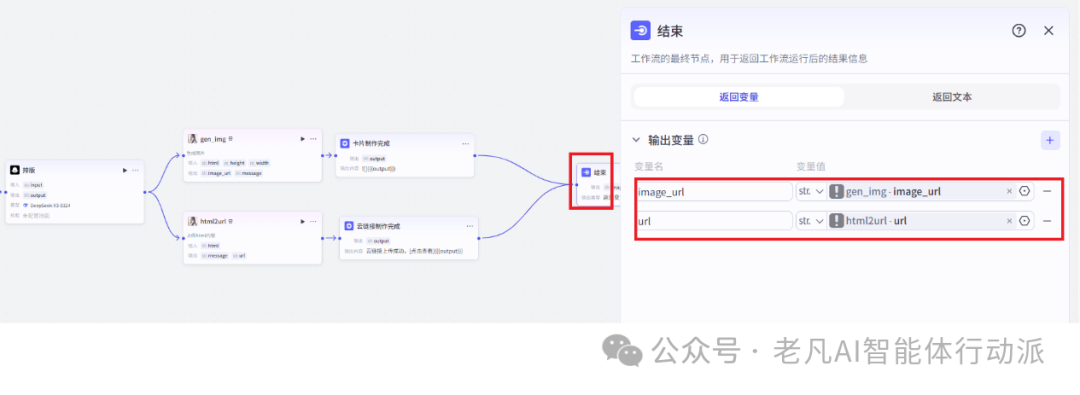The height and width of the screenshot is (395, 1080).
Task: Click the width input tag in gen_img
Action: click(258, 163)
